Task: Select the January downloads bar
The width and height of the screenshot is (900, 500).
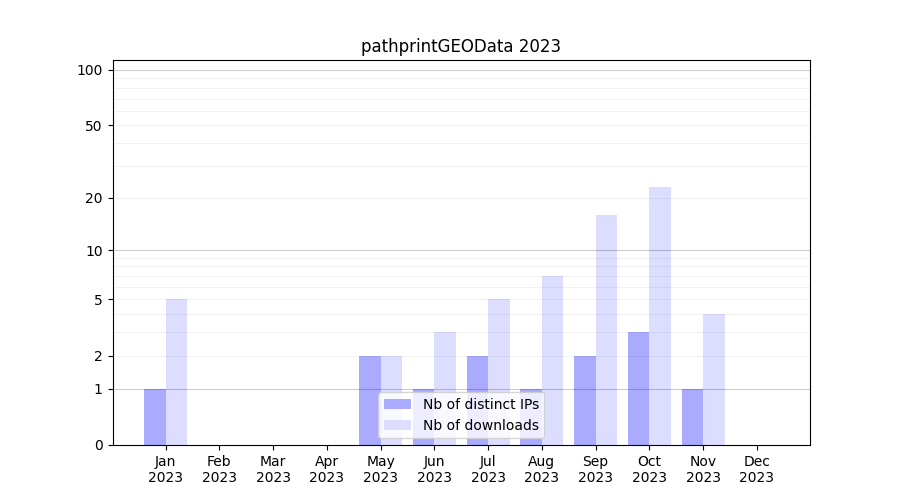Action: click(176, 371)
